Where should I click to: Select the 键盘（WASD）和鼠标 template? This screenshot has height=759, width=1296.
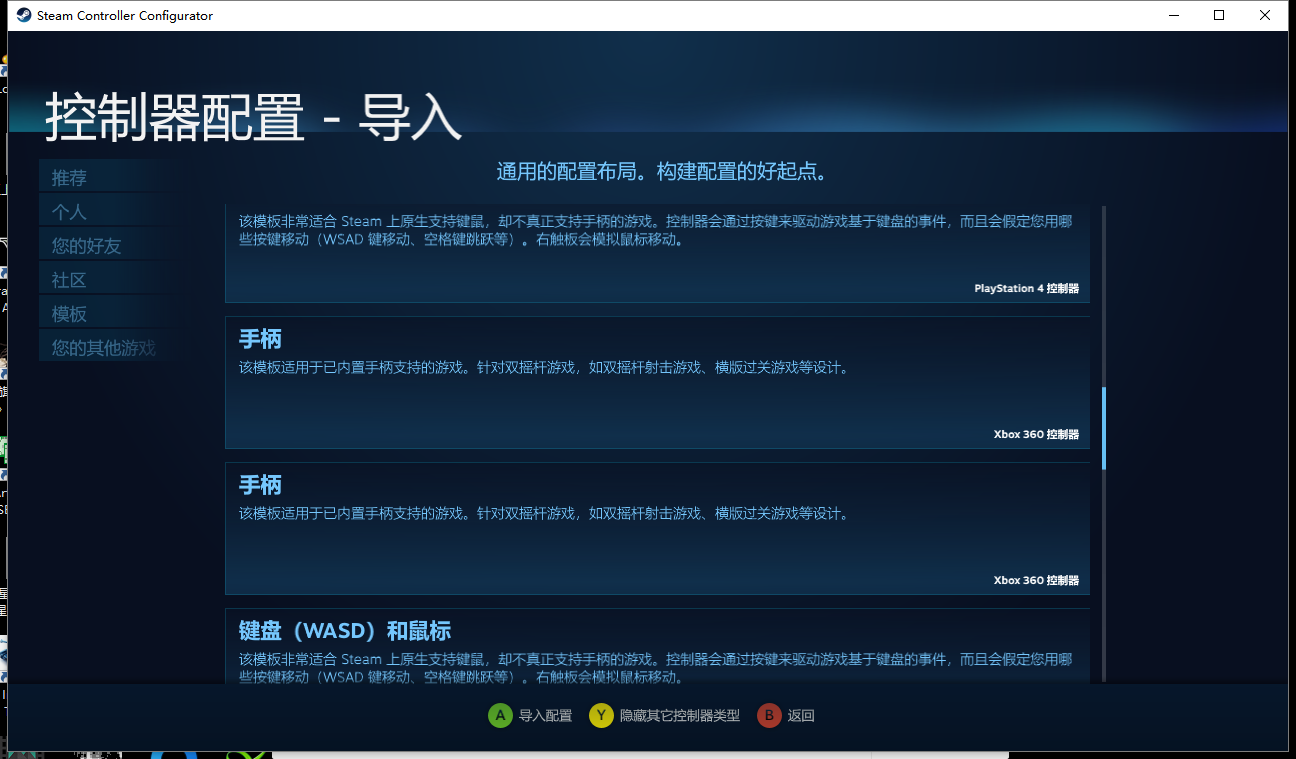point(657,650)
